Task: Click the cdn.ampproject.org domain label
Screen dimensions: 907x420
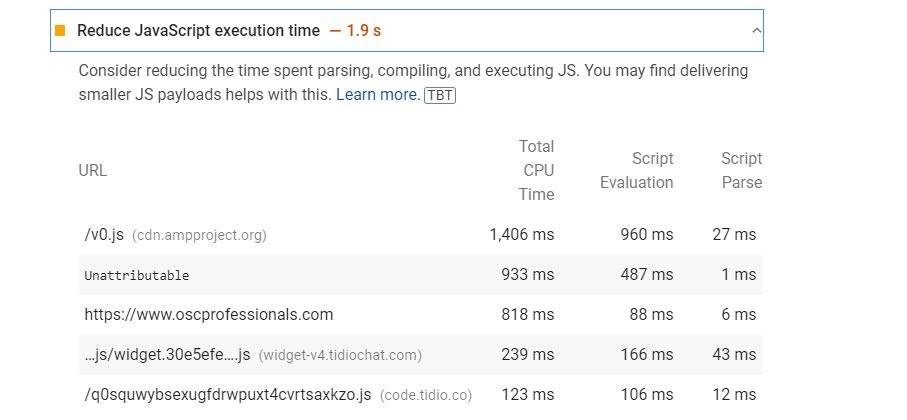Action: [199, 236]
